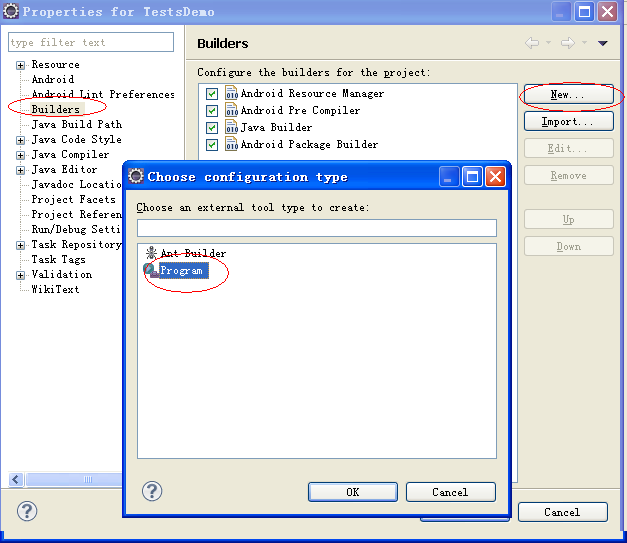Expand the Java Editor node
Viewport: 627px width, 543px height.
[20, 170]
